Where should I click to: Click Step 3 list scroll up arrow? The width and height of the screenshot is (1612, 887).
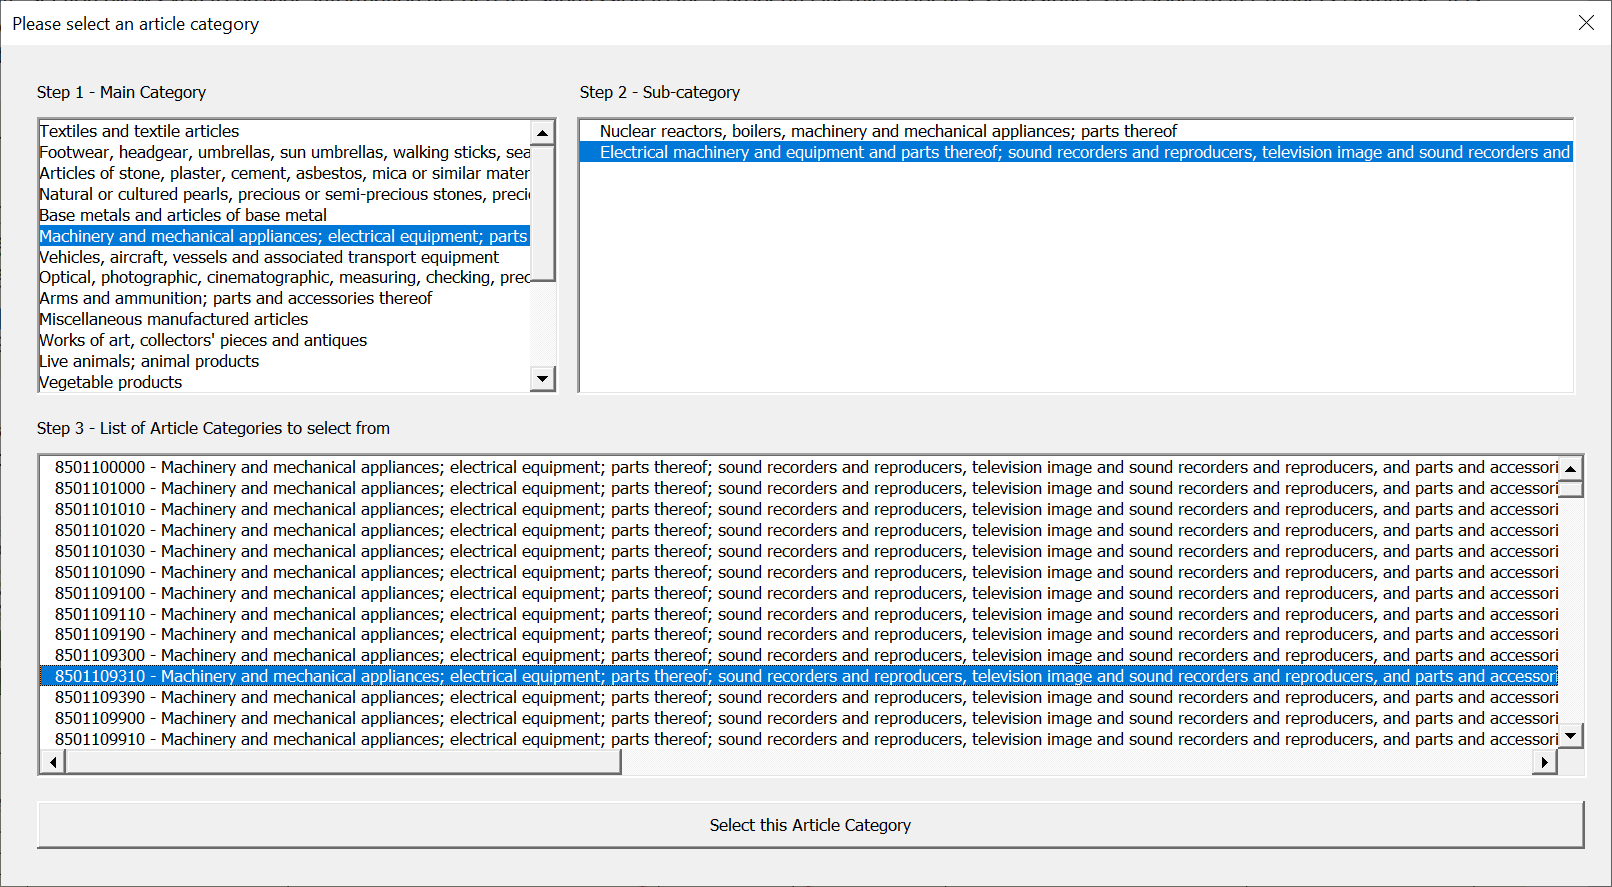[x=1570, y=468]
